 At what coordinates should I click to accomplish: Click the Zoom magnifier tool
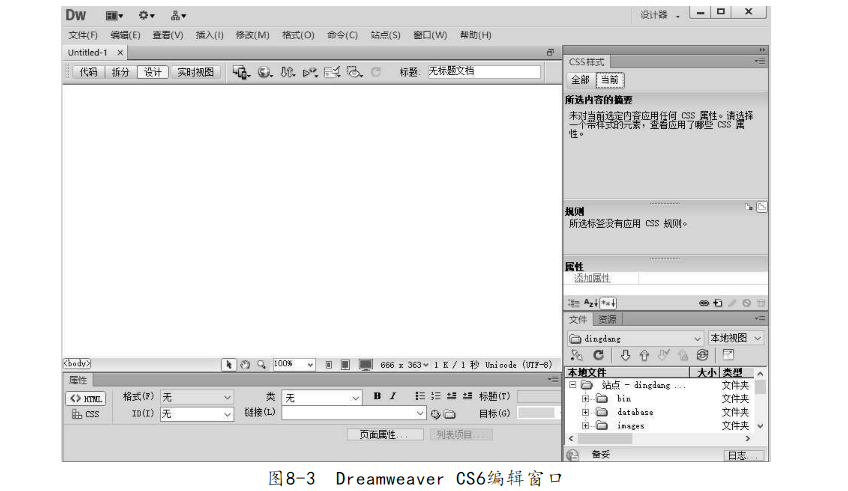261,365
